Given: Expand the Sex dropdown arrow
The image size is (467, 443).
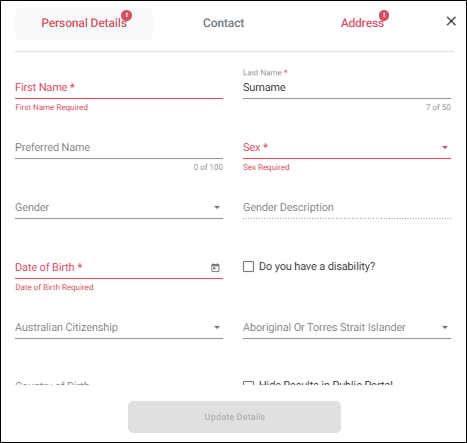Looking at the screenshot, I should coord(445,147).
